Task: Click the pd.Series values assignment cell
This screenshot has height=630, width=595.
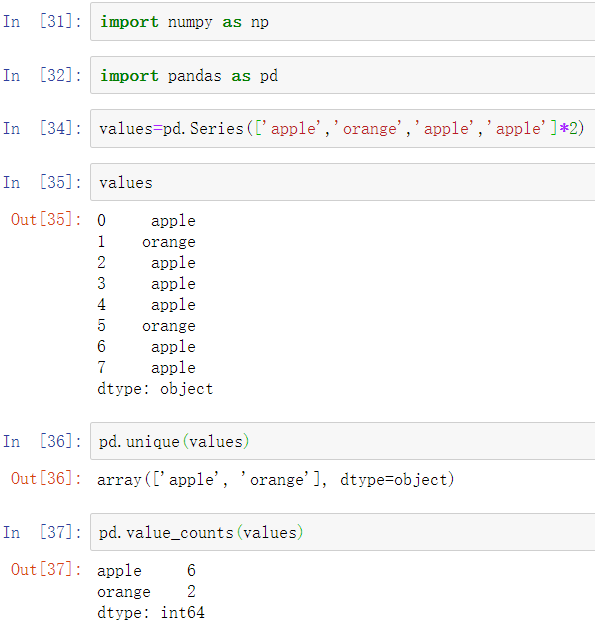Action: (x=343, y=129)
